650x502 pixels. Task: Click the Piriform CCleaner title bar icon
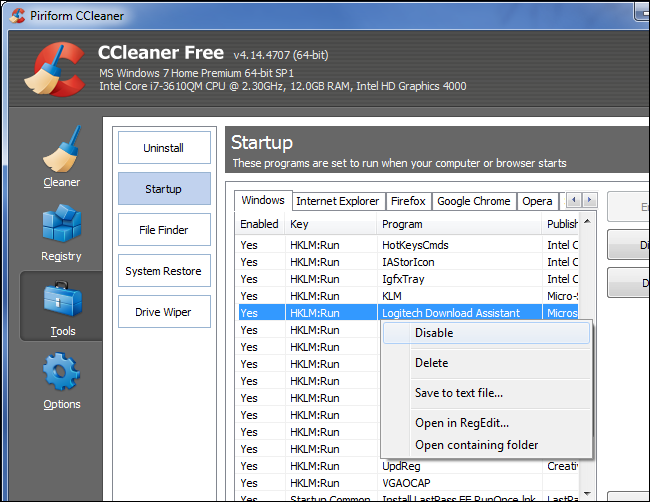tap(17, 16)
